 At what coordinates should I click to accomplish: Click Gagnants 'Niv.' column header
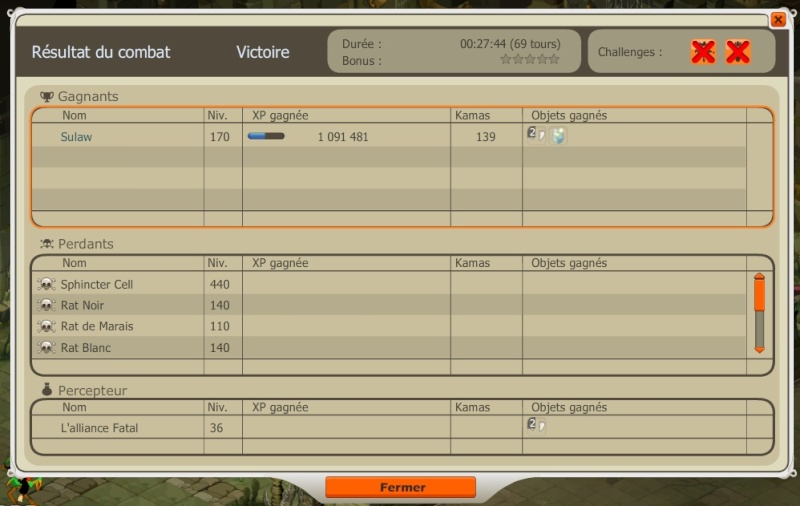[x=217, y=115]
